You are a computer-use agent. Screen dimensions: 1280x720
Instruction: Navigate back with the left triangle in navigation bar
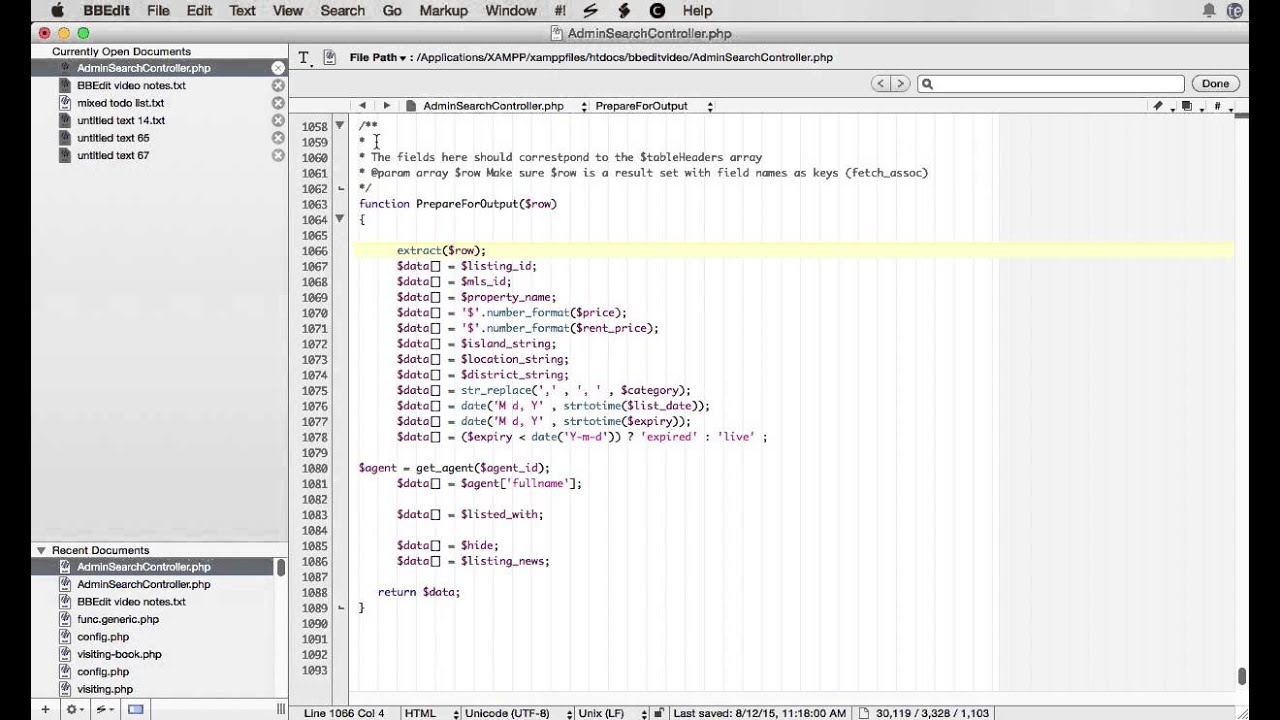pos(362,106)
